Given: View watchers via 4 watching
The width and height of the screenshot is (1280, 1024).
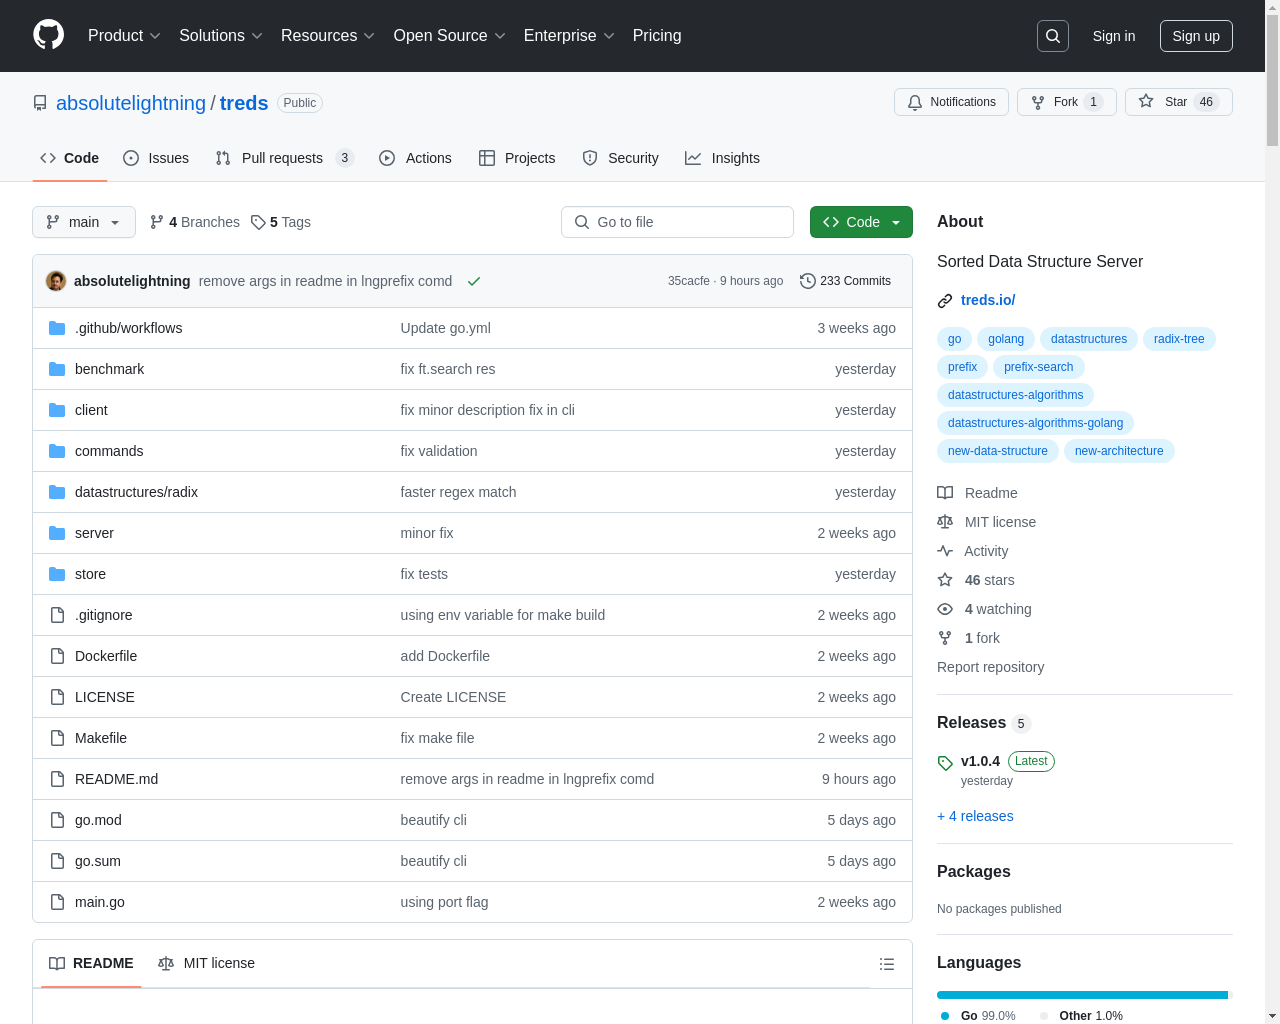Looking at the screenshot, I should pyautogui.click(x=997, y=609).
